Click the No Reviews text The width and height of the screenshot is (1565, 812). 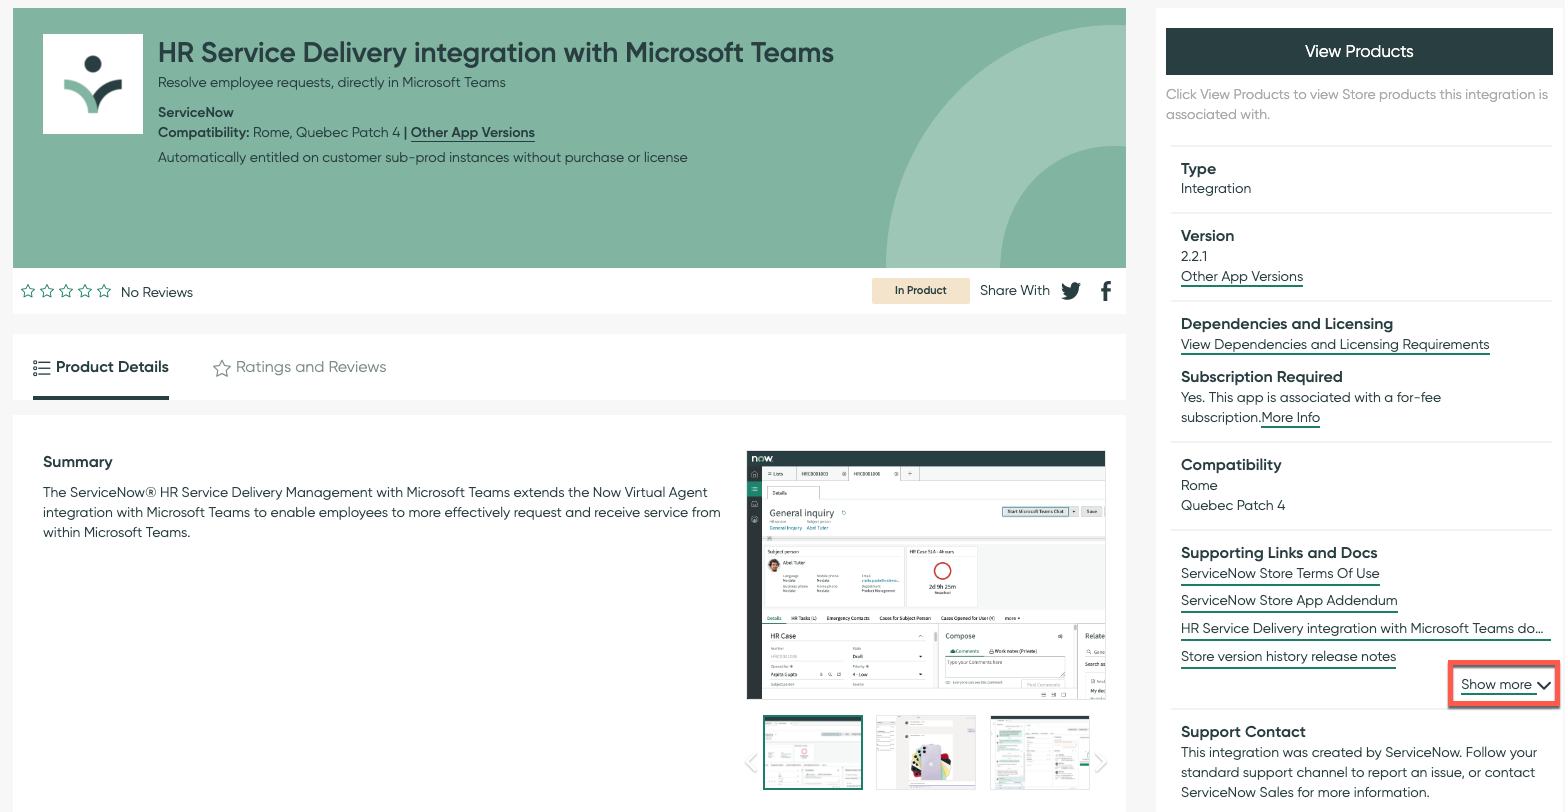pyautogui.click(x=157, y=292)
